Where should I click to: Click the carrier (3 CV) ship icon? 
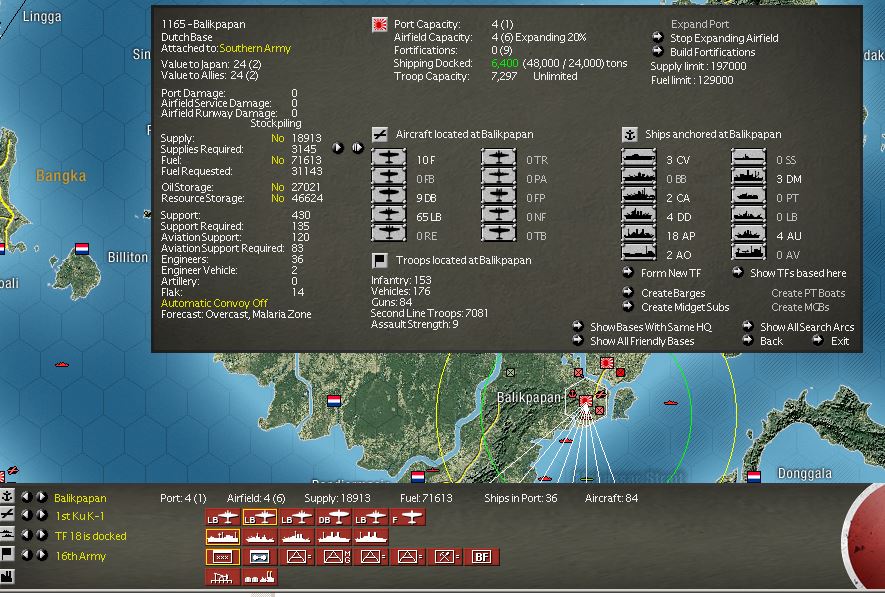[638, 159]
